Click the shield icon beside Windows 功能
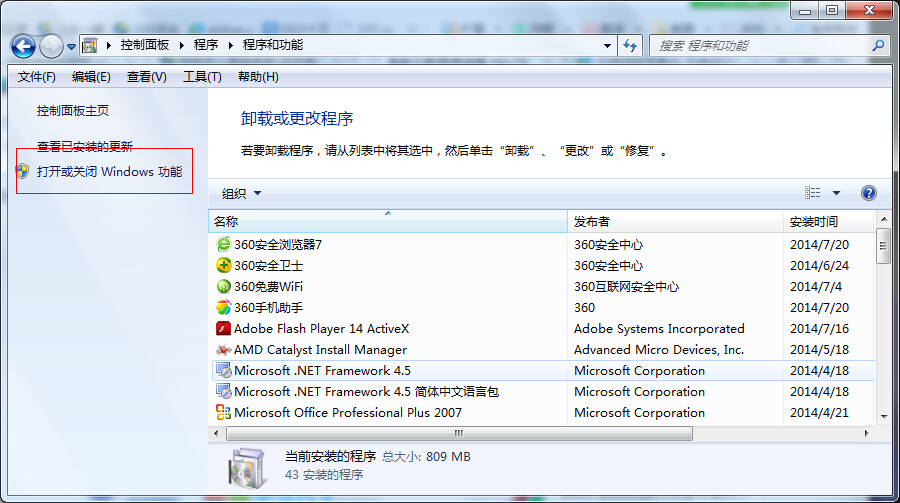 click(x=22, y=171)
